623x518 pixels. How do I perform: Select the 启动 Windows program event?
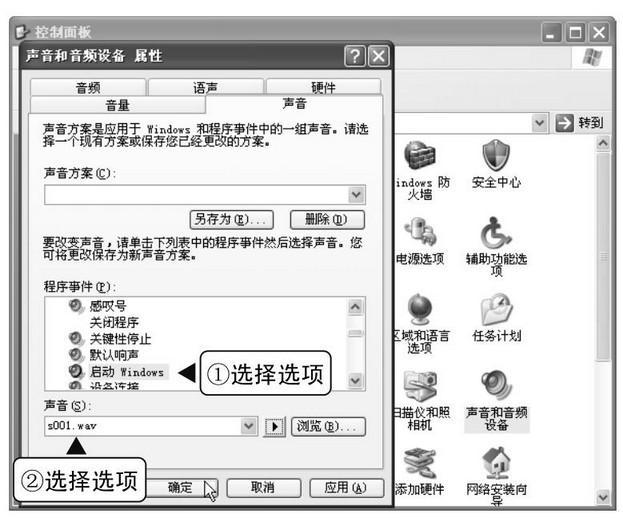click(127, 371)
